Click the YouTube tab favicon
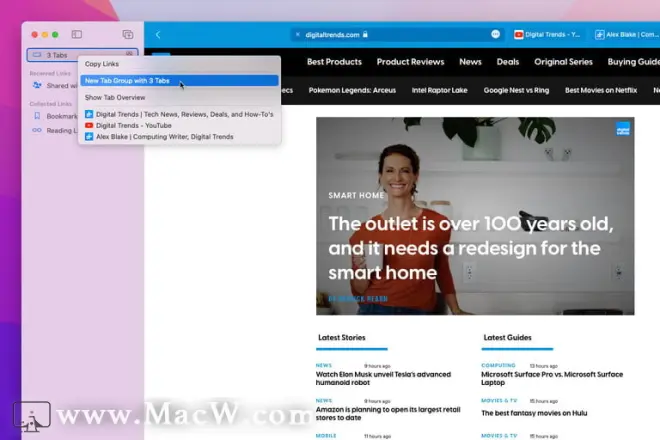 coord(519,35)
